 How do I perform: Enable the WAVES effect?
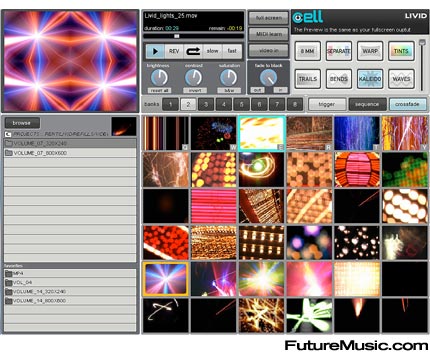(401, 79)
